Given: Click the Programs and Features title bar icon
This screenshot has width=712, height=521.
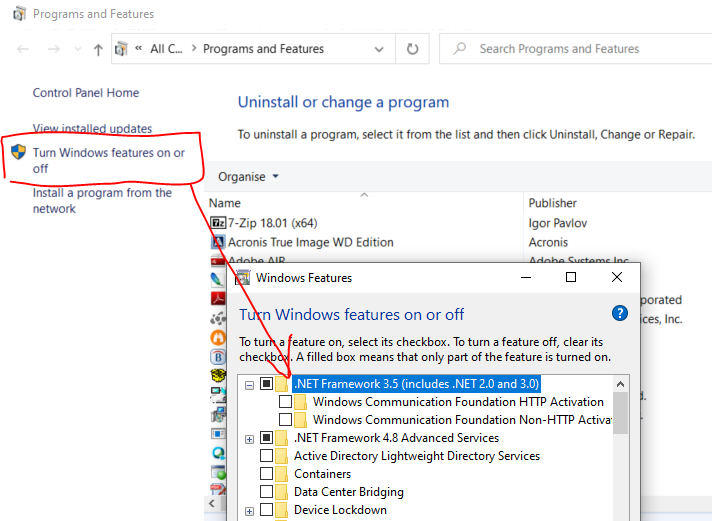Looking at the screenshot, I should click(19, 14).
